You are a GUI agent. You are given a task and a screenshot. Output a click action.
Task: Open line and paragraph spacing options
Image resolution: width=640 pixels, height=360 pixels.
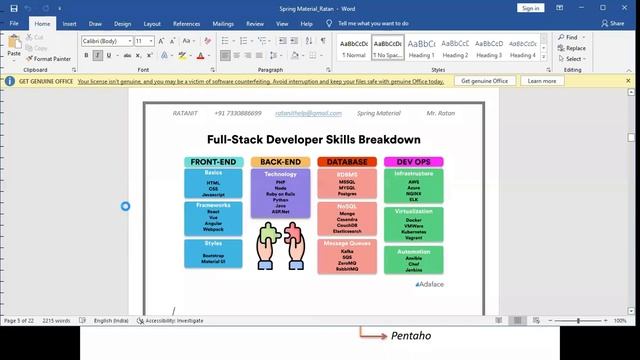click(x=273, y=55)
